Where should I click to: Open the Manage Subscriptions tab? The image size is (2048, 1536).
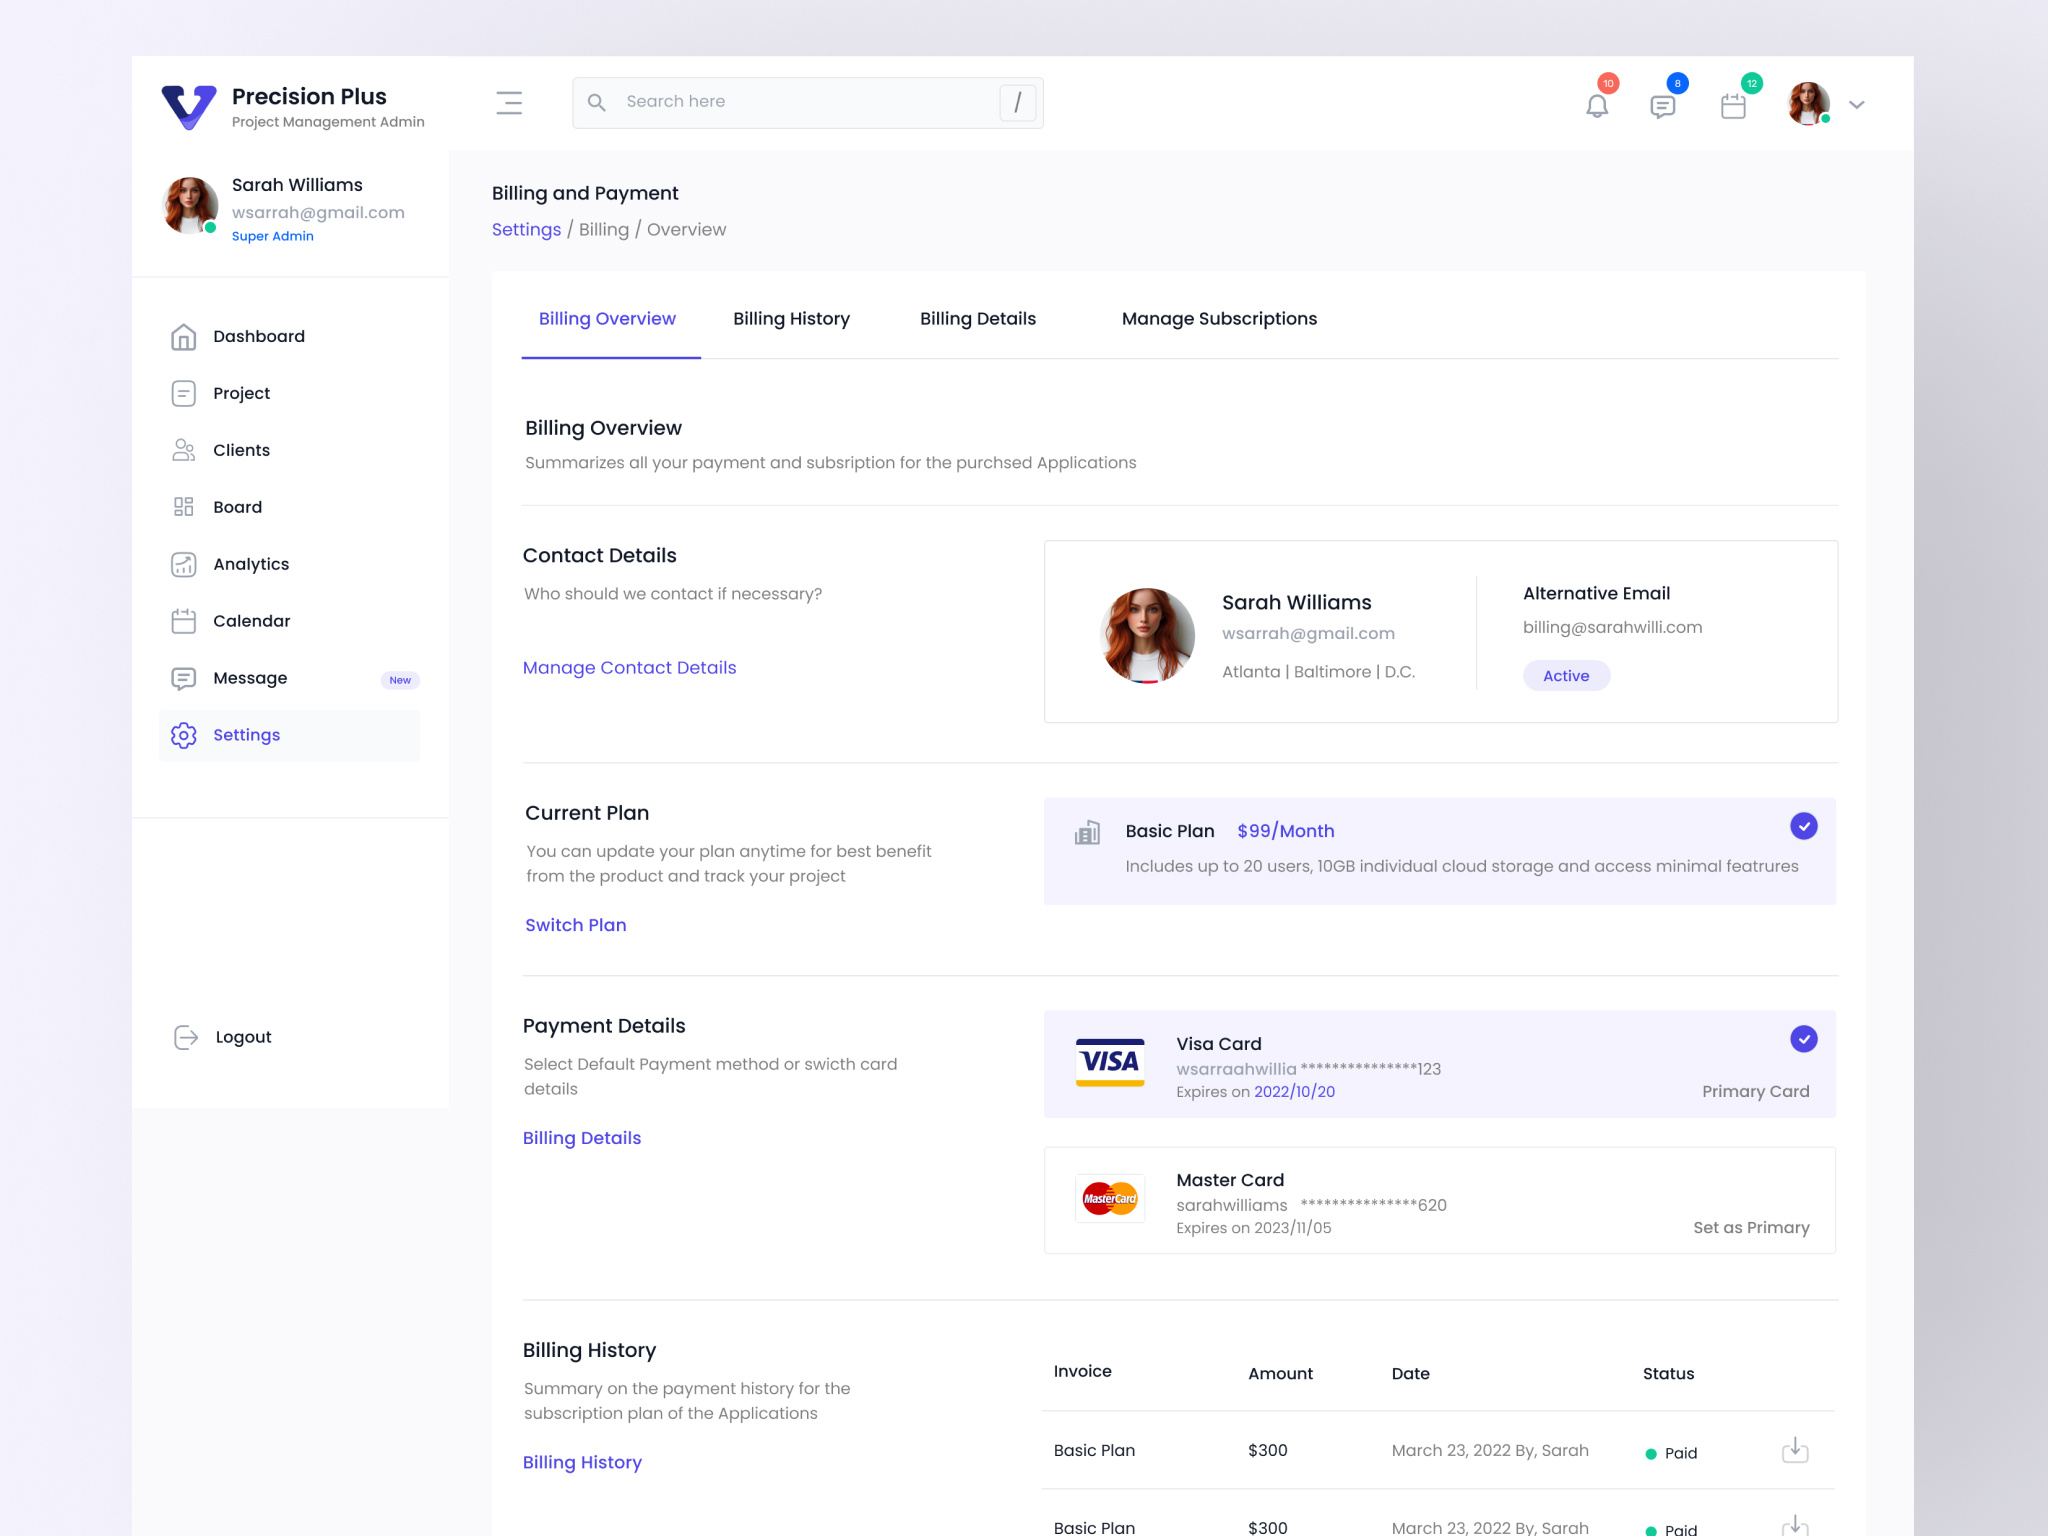[x=1219, y=318]
